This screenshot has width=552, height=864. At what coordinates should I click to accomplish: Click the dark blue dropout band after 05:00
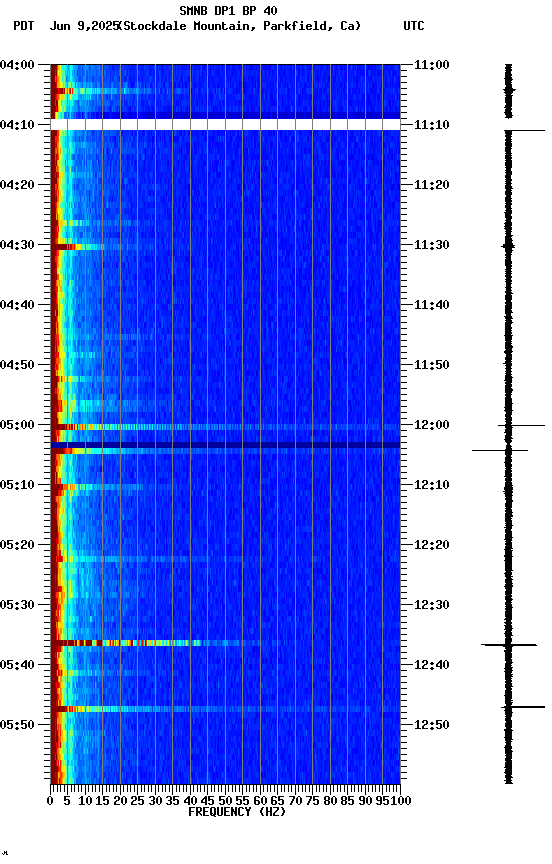(x=225, y=445)
